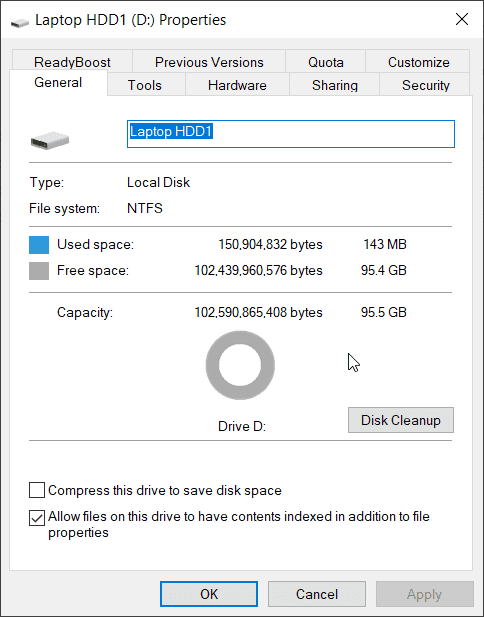Click the drive icon in the title bar

tap(20, 22)
